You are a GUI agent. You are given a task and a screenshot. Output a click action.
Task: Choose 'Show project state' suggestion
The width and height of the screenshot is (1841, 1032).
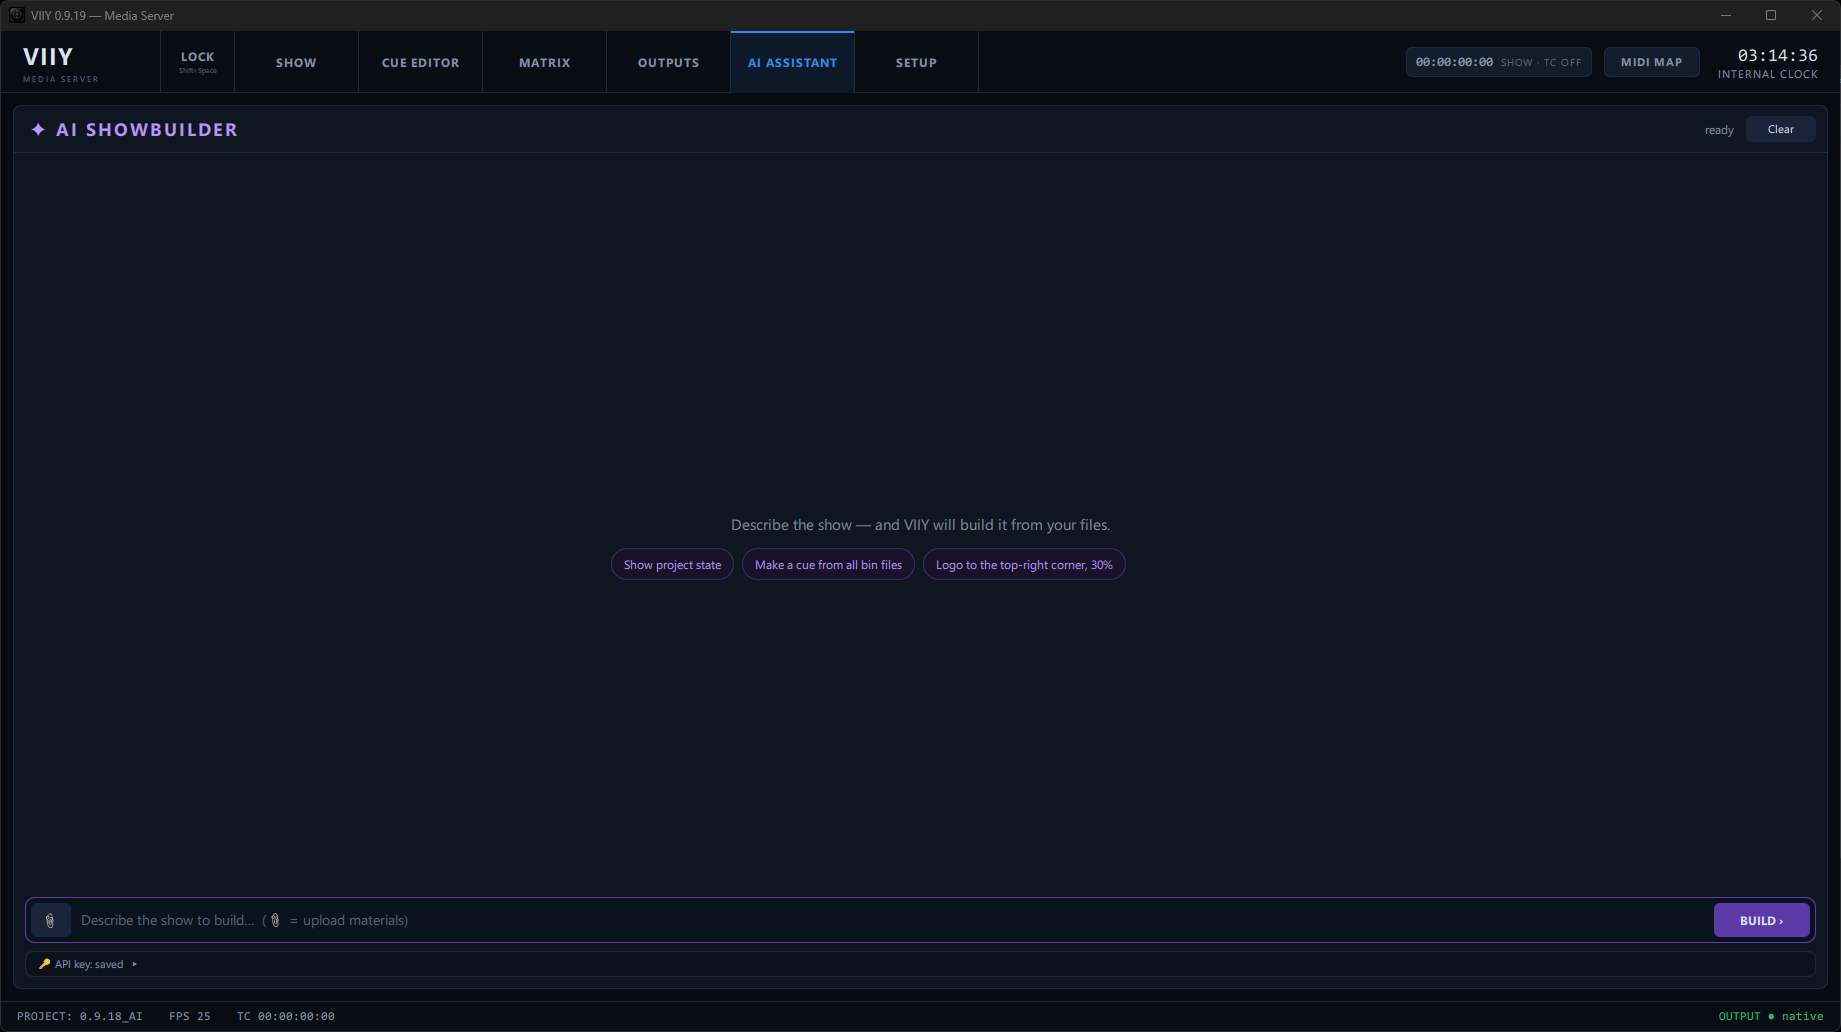(672, 565)
